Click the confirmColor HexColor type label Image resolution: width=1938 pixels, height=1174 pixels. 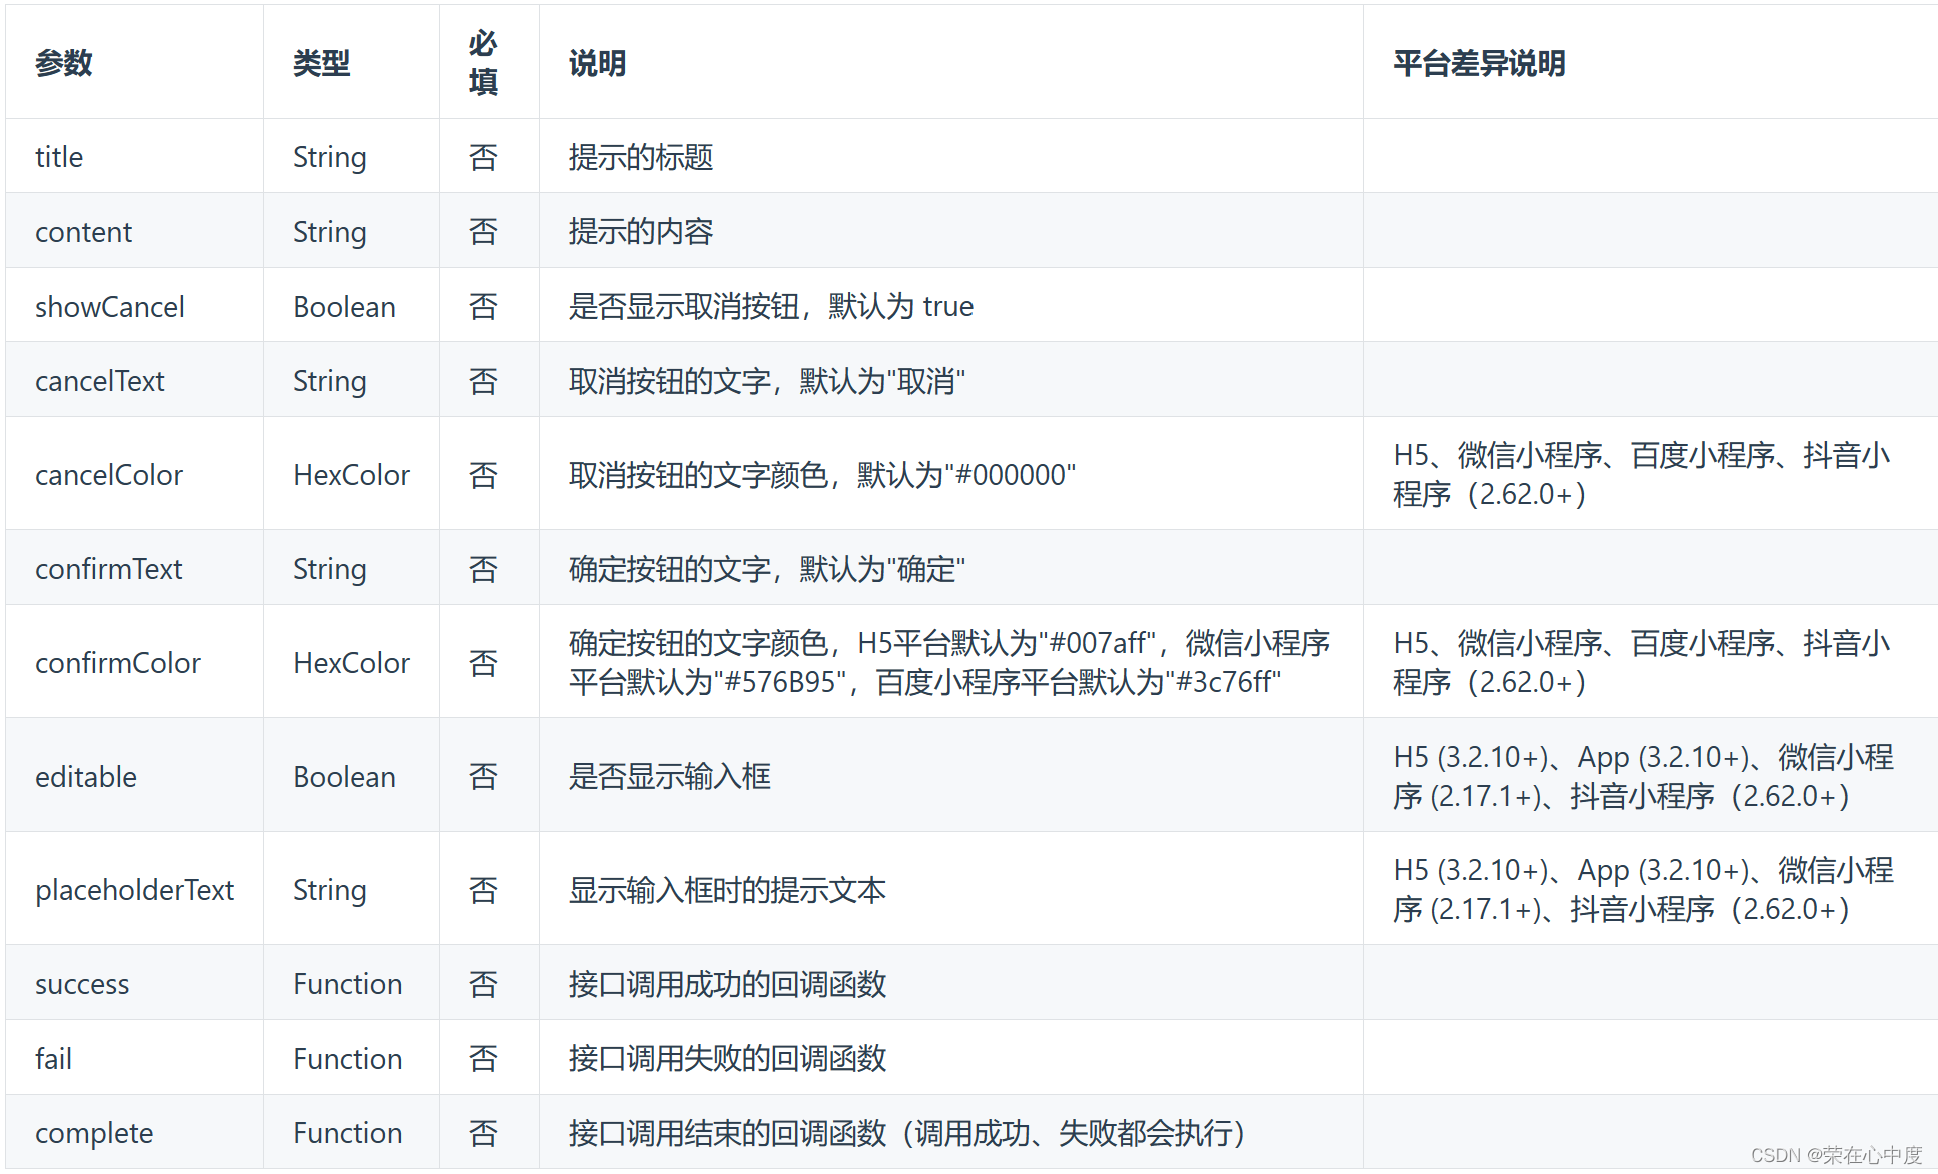click(351, 662)
